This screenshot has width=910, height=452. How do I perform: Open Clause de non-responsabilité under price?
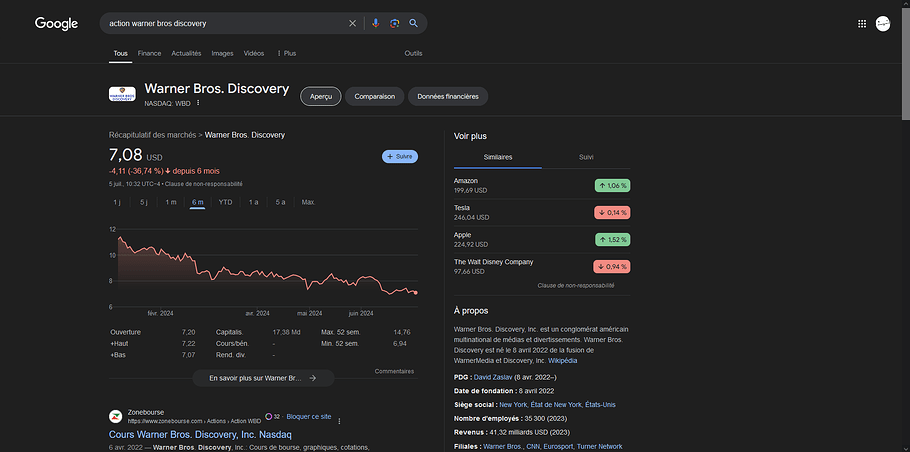click(x=204, y=184)
